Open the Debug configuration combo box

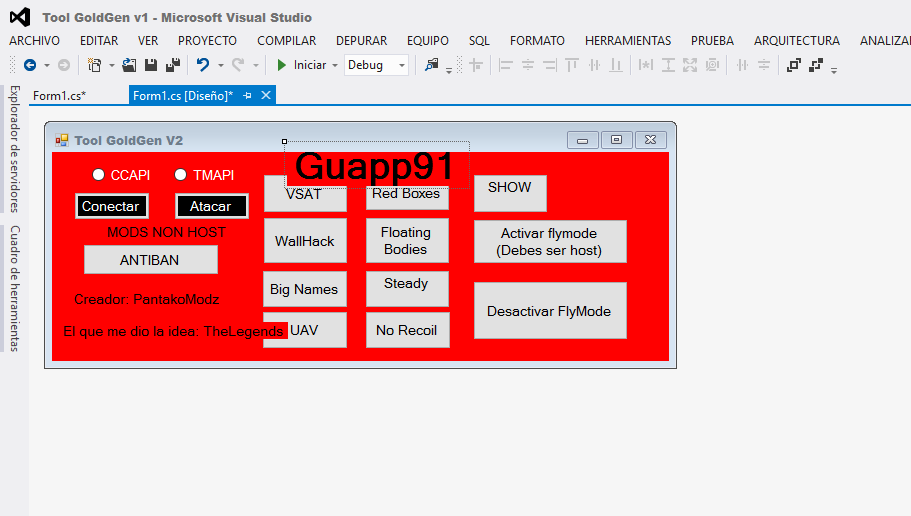tap(376, 65)
